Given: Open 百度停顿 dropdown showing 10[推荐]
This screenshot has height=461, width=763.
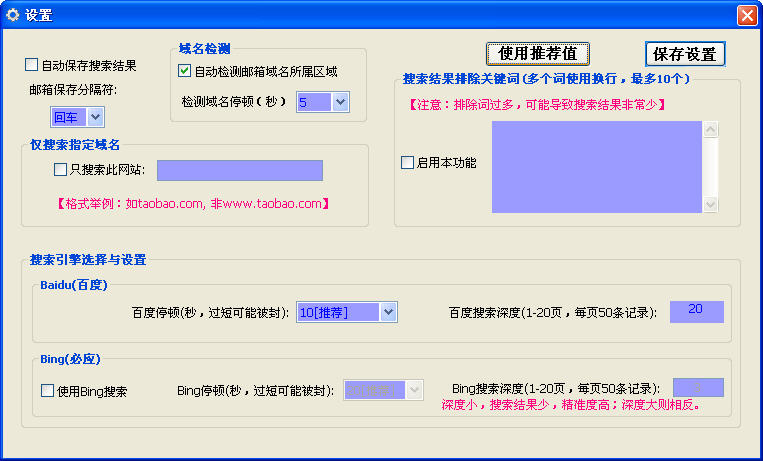Looking at the screenshot, I should [388, 313].
